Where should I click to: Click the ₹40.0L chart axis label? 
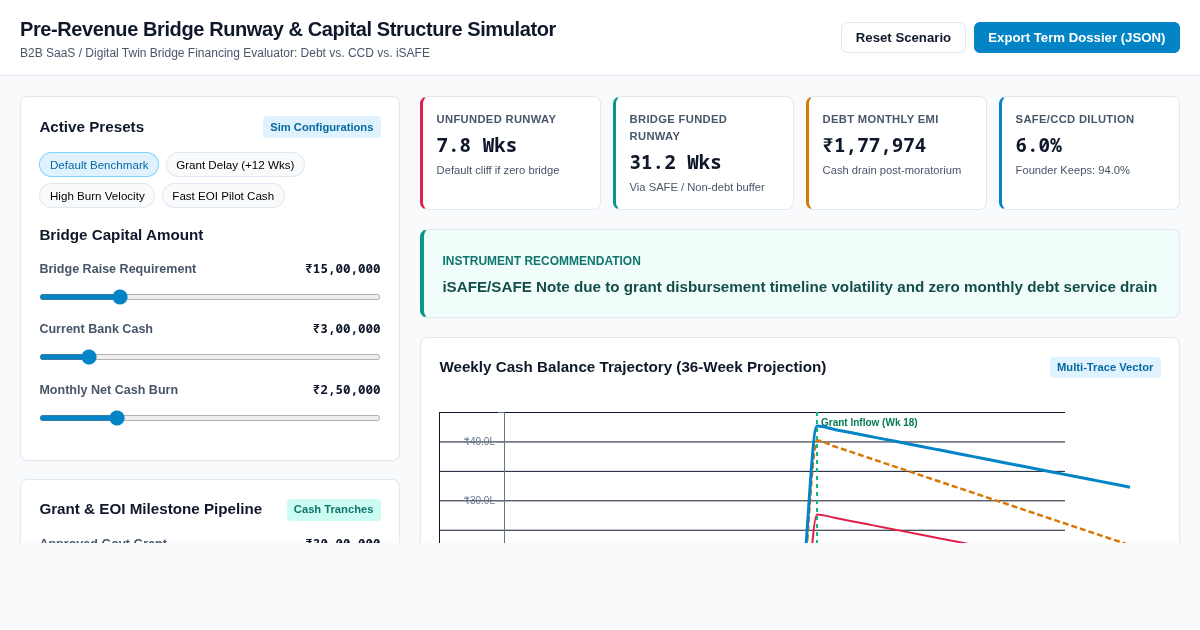click(x=479, y=442)
